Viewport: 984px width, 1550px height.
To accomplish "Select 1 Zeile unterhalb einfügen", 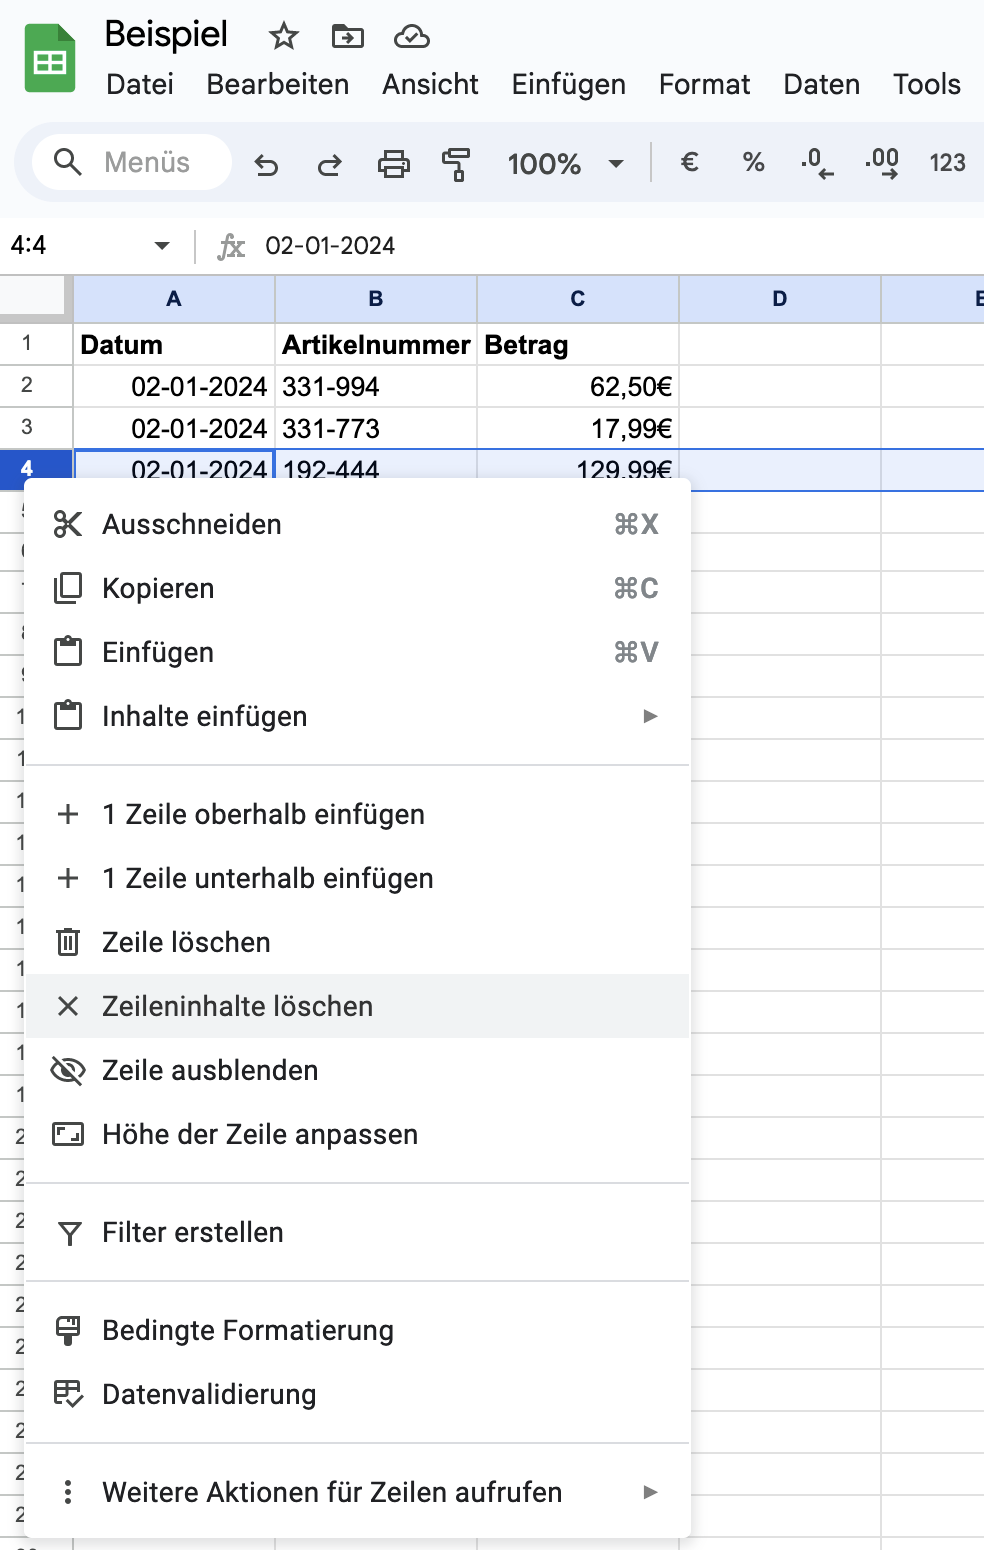I will coord(357,878).
